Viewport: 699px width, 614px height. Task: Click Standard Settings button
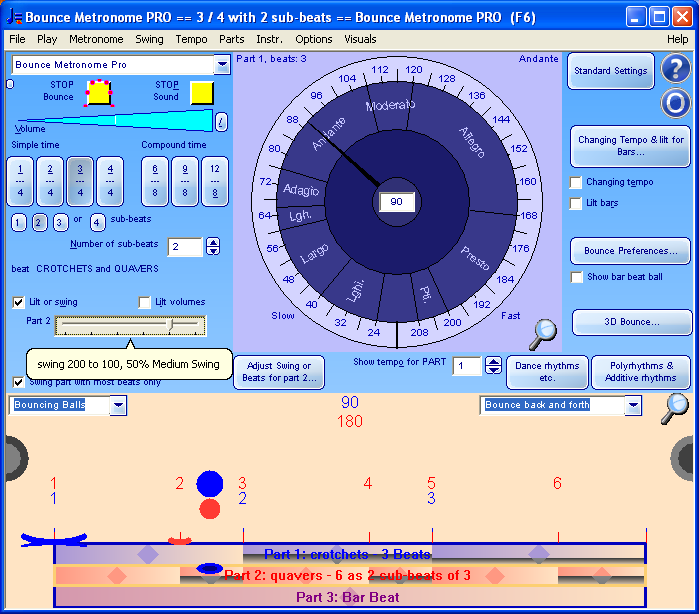pos(611,71)
